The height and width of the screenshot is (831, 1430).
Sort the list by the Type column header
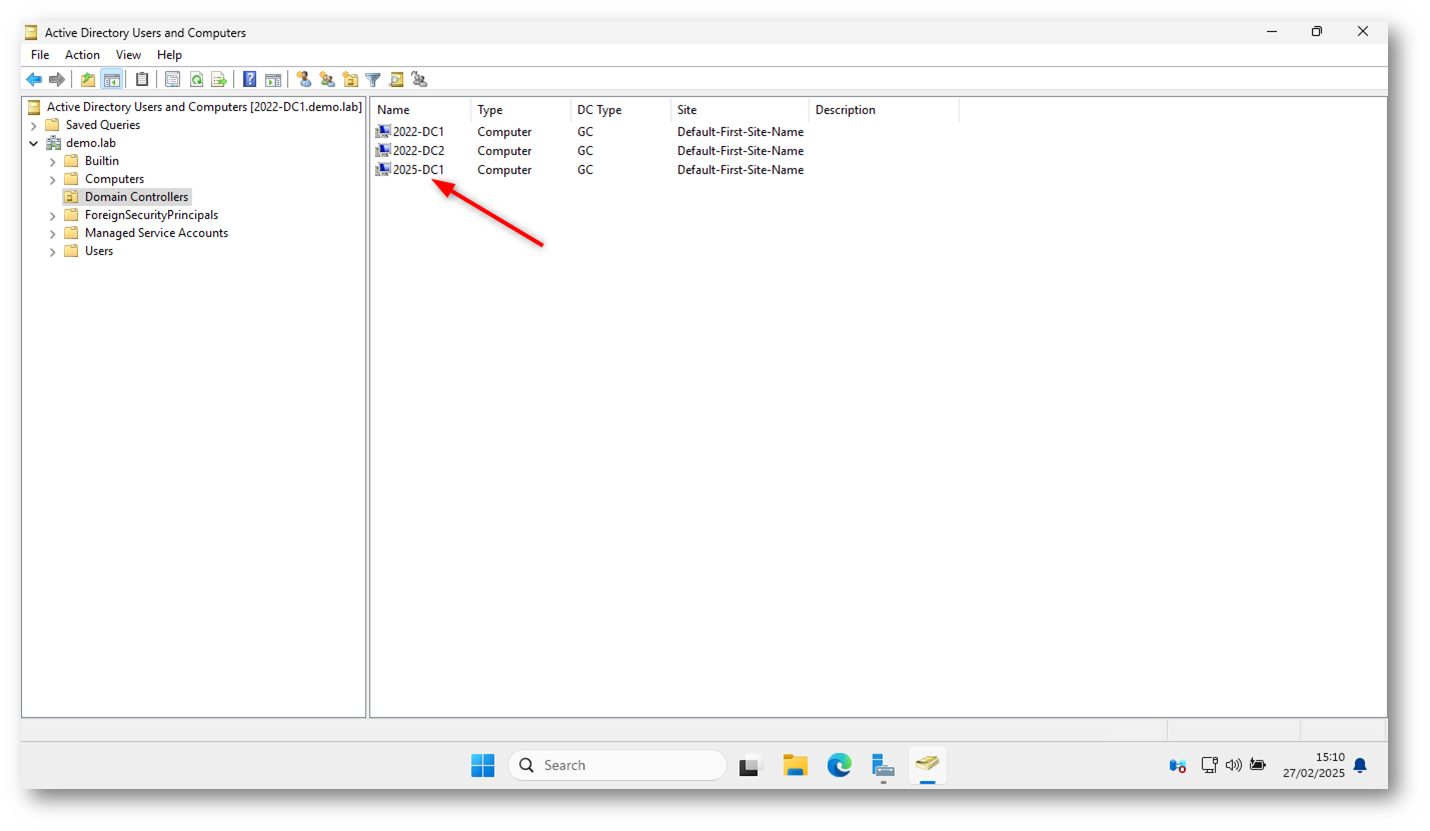tap(520, 110)
